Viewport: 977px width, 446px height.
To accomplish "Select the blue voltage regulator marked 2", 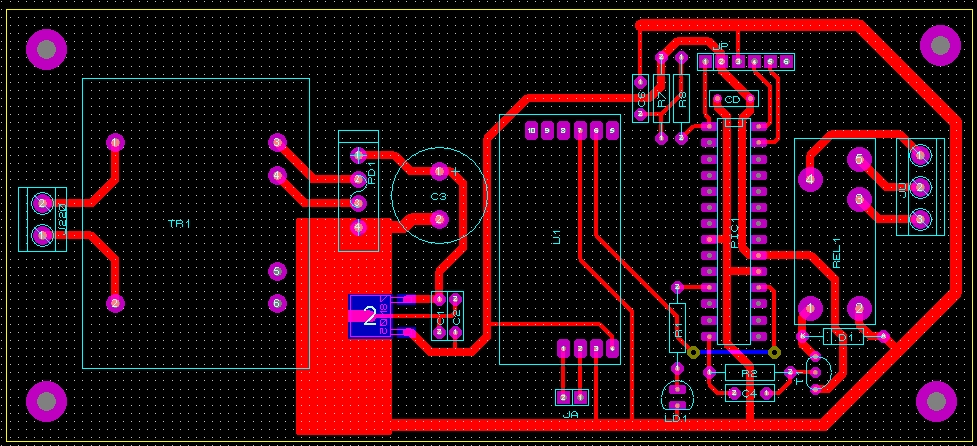I will [370, 316].
